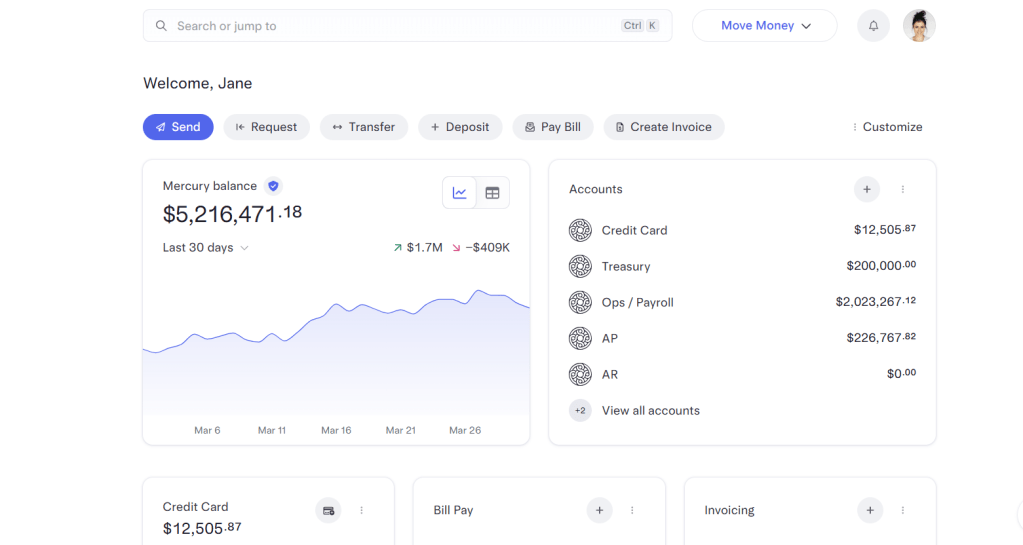Image resolution: width=1023 pixels, height=545 pixels.
Task: Create new invoice with Invoicing plus icon
Action: [x=870, y=510]
